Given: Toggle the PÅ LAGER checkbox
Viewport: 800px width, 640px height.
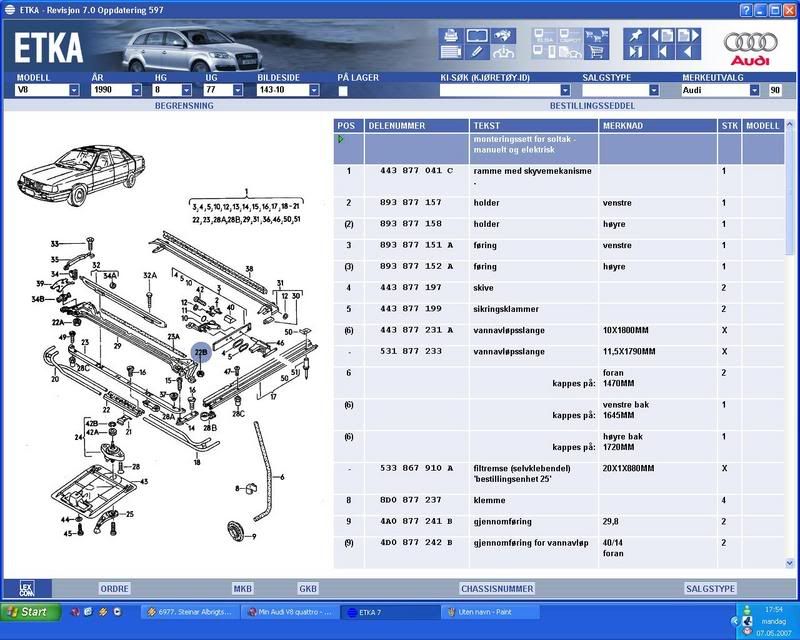Looking at the screenshot, I should pos(343,90).
